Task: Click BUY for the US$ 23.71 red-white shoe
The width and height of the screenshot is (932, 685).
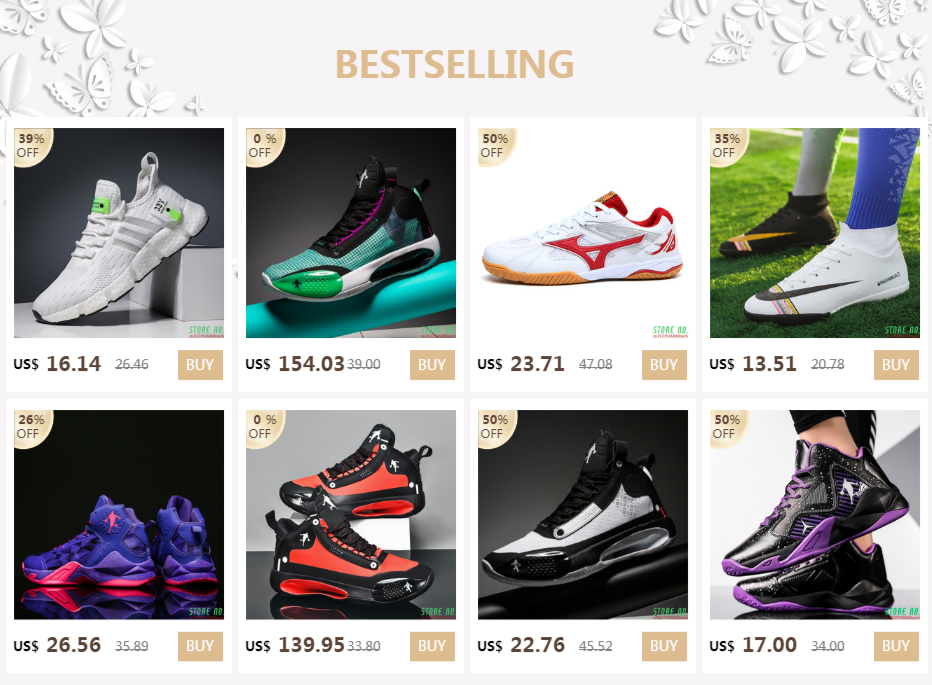Action: (x=664, y=365)
